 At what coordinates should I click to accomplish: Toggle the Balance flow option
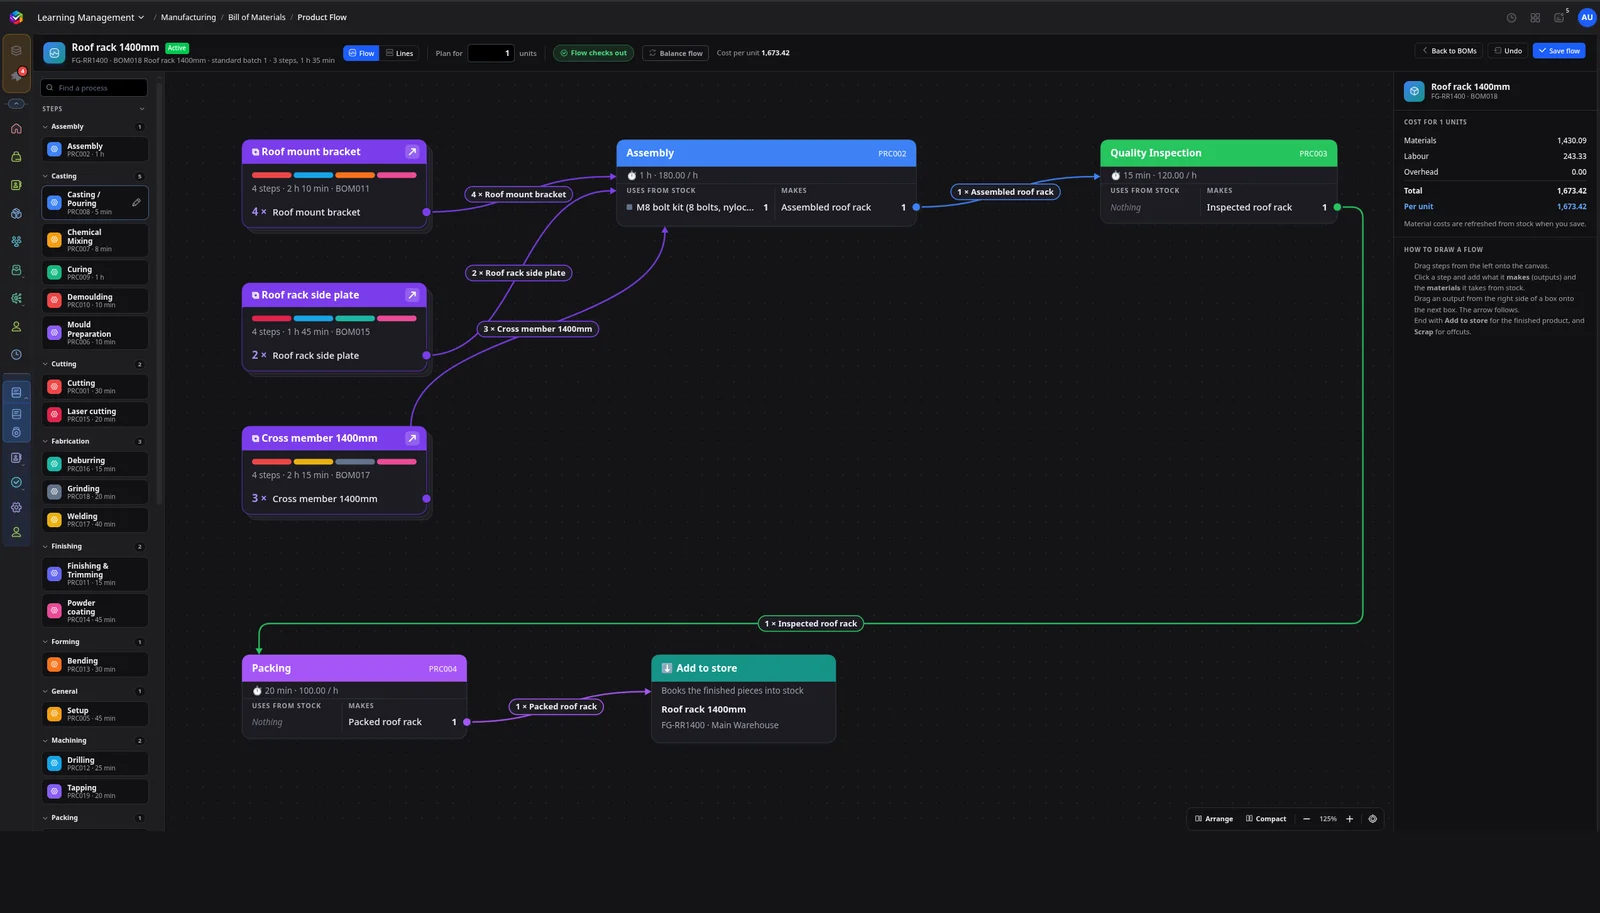coord(676,53)
